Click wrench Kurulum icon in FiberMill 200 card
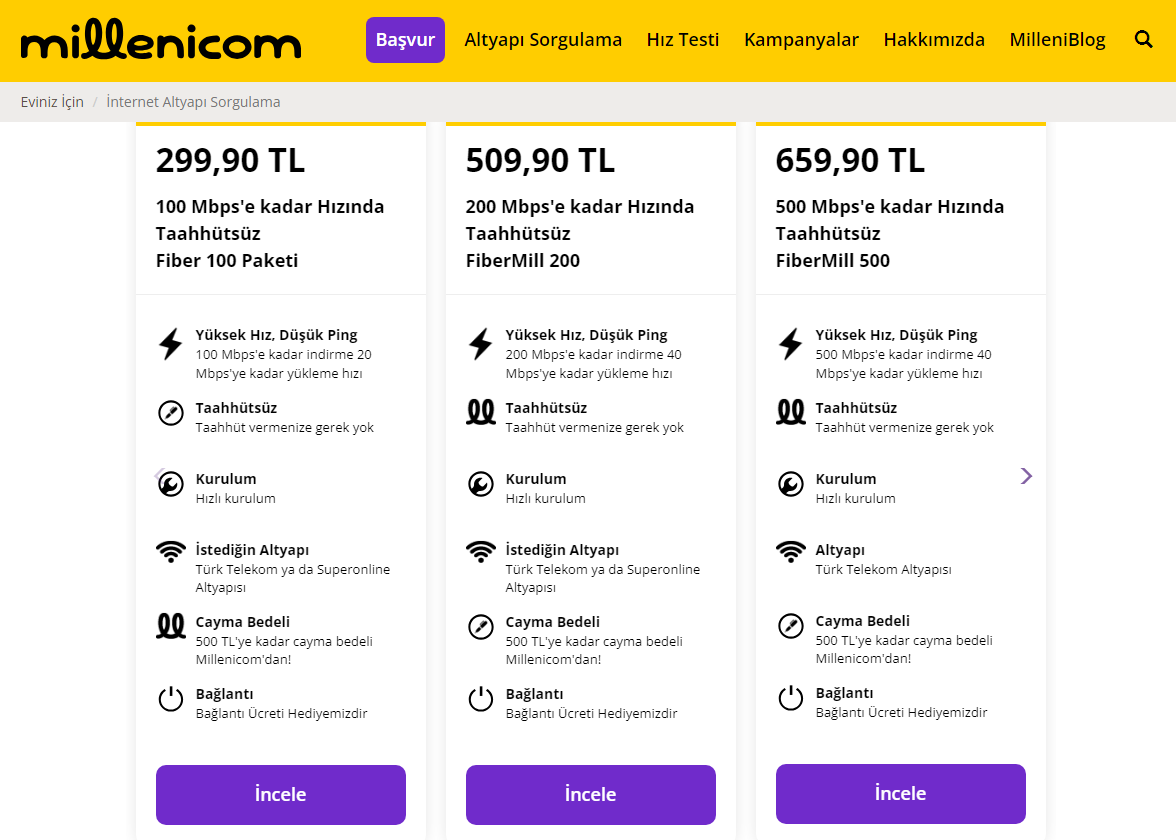 pyautogui.click(x=481, y=485)
